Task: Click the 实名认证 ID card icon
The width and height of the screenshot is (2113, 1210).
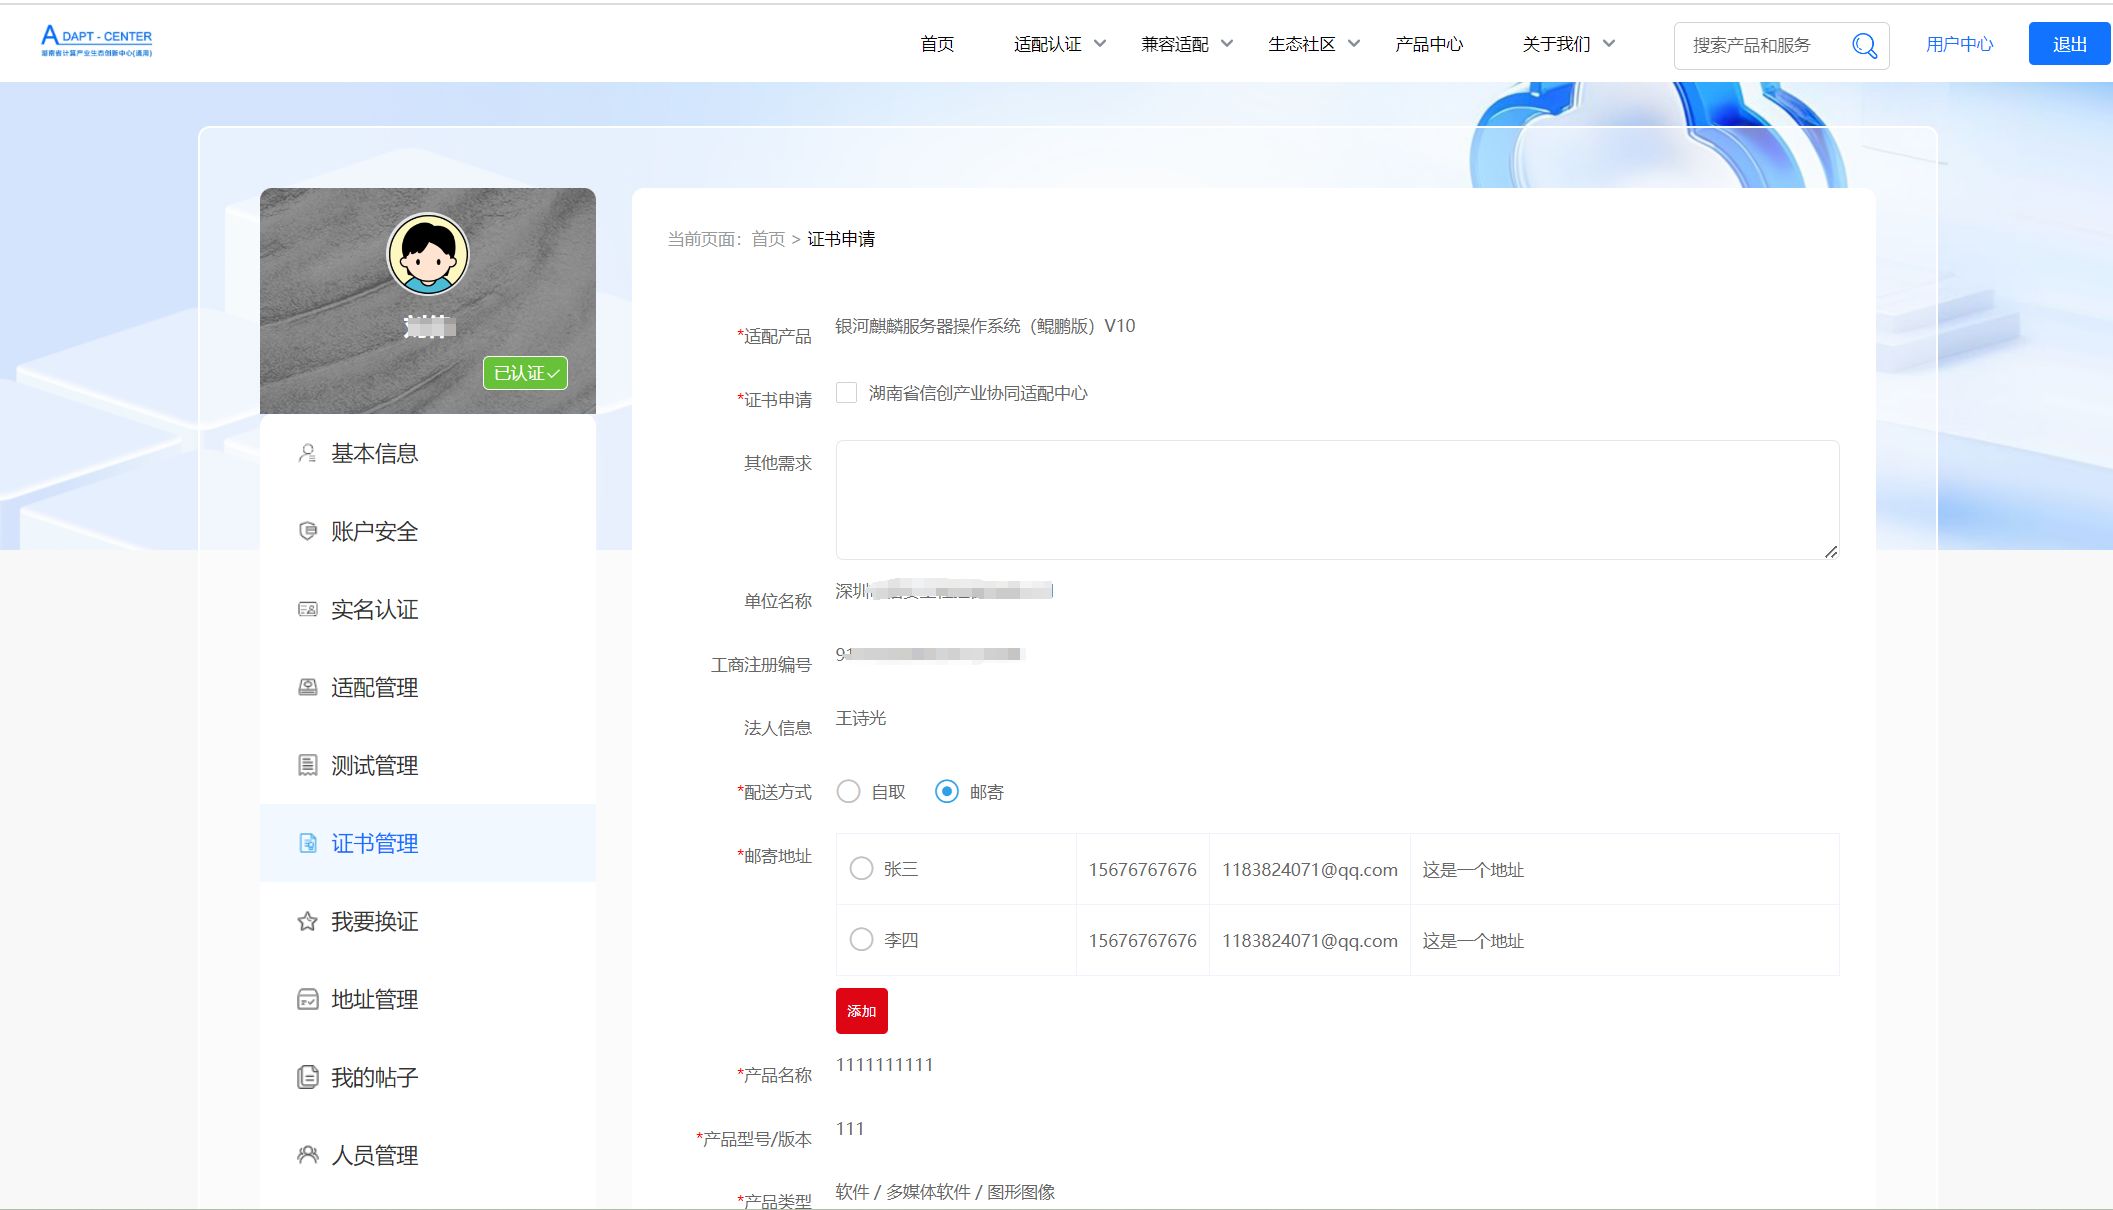Action: click(x=307, y=609)
